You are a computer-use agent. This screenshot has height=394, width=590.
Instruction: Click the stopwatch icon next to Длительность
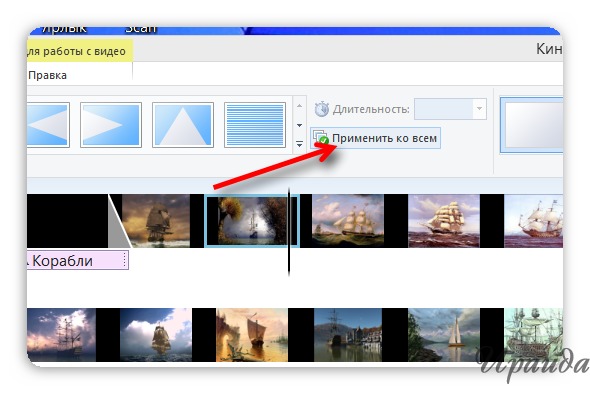tap(322, 109)
